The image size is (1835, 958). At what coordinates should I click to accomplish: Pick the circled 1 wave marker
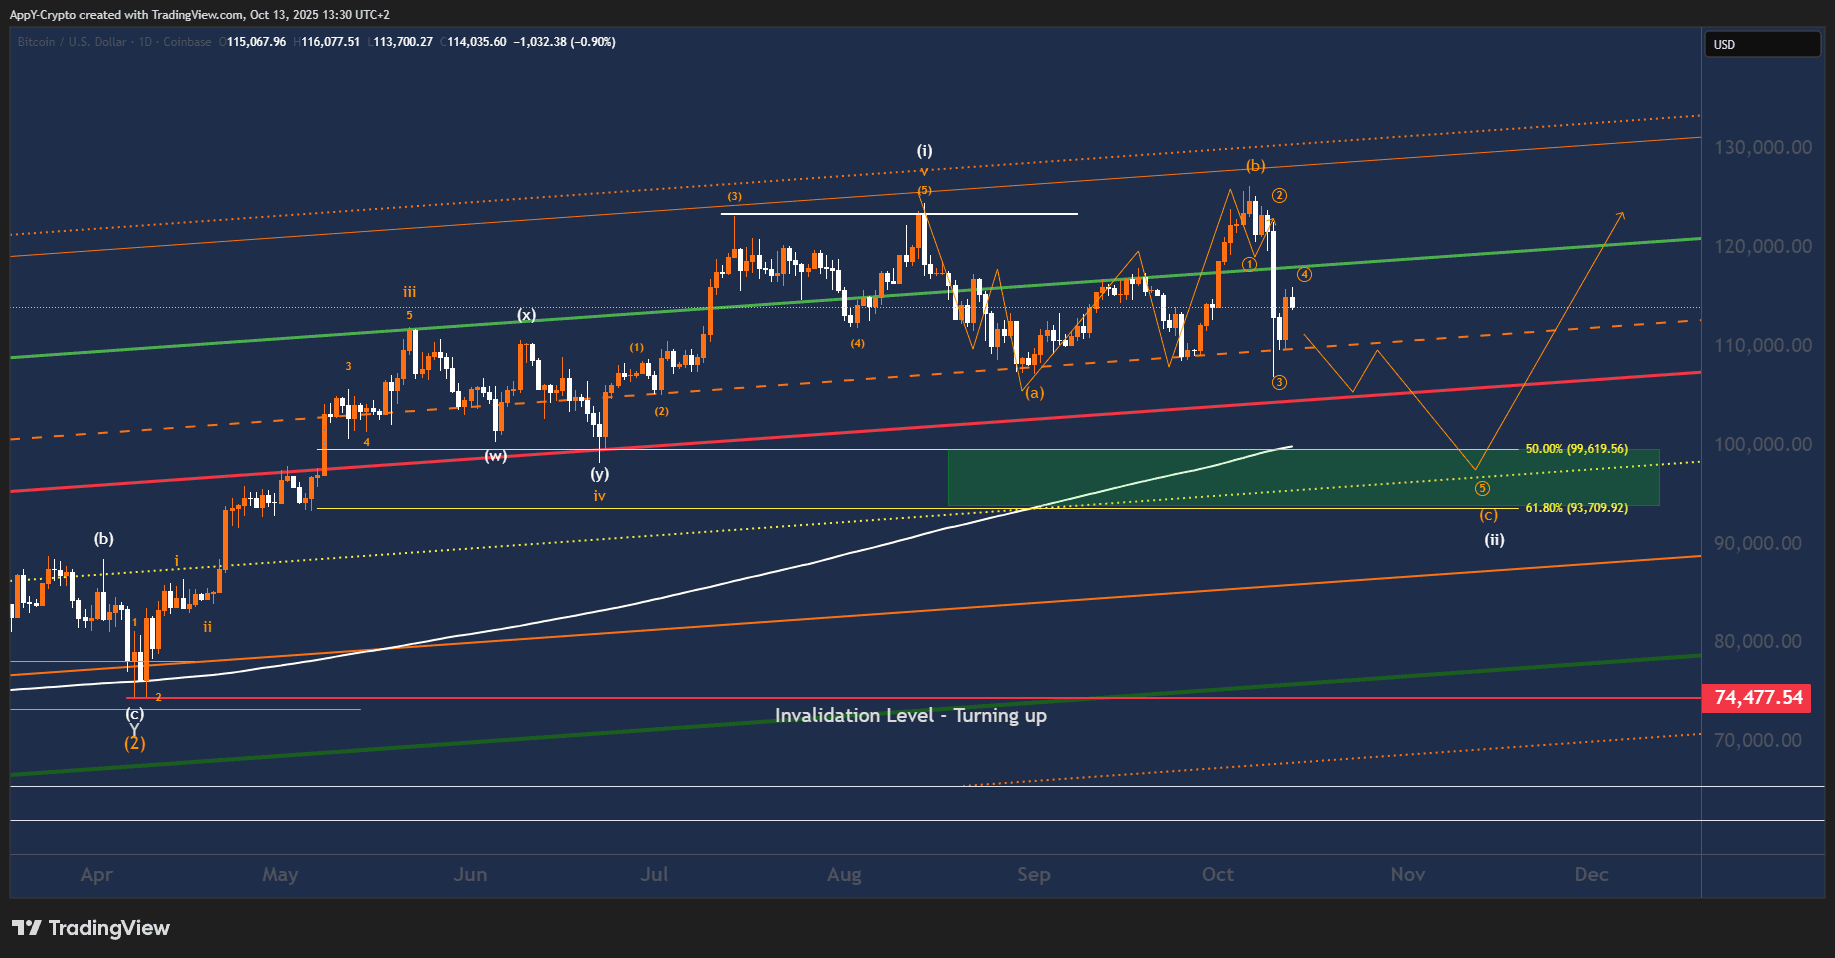1249,264
